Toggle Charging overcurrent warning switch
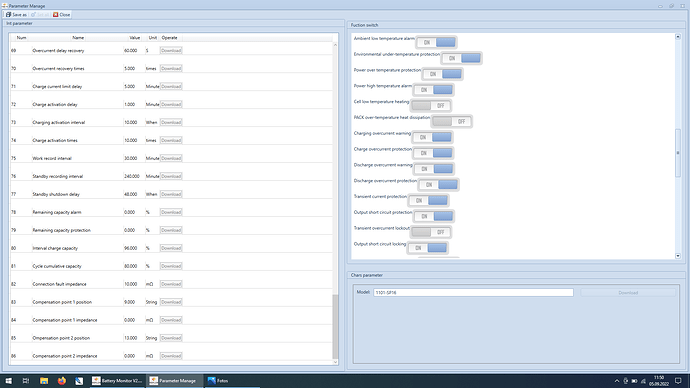This screenshot has width=690, height=388. pos(432,137)
